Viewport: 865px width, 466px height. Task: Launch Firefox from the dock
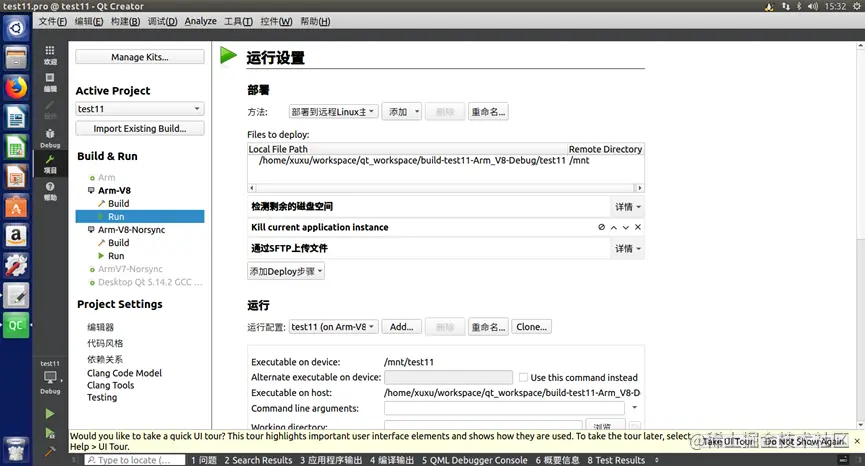[15, 87]
